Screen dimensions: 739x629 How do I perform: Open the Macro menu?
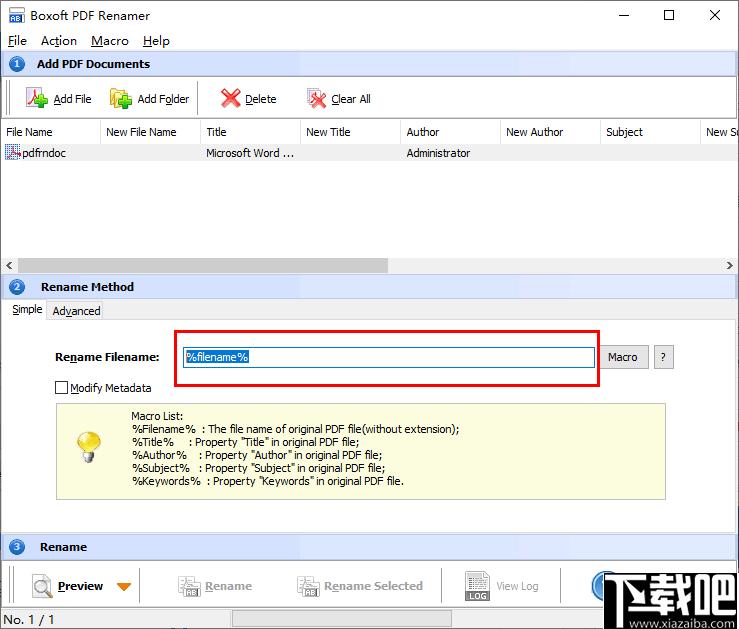pos(109,41)
